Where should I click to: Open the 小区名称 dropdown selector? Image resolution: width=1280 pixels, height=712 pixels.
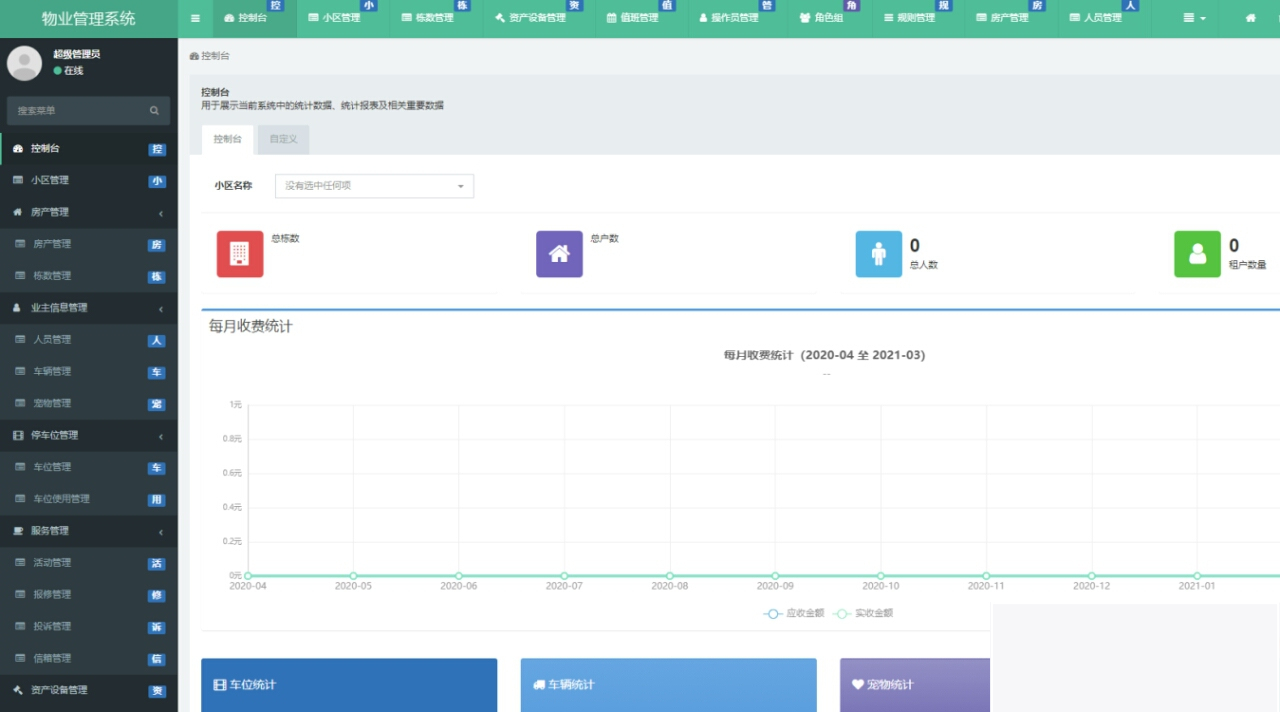coord(374,186)
